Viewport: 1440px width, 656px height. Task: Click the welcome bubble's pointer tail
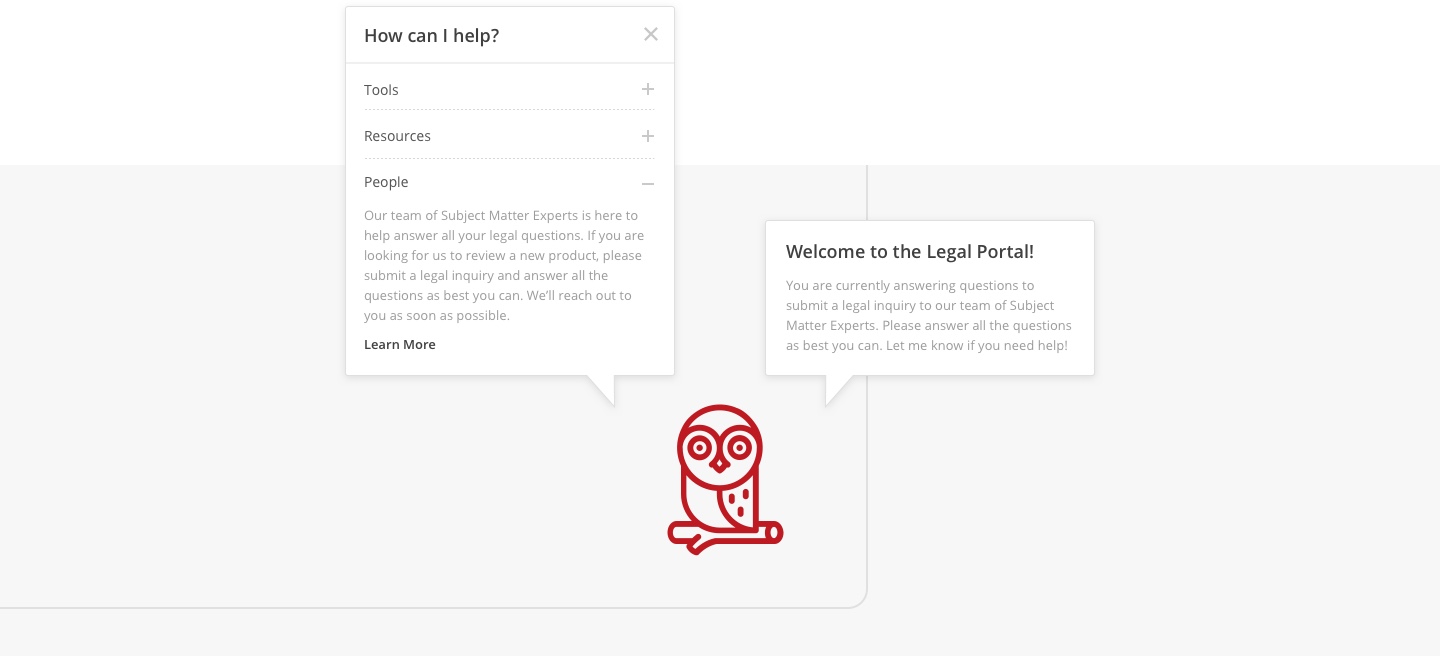[838, 390]
